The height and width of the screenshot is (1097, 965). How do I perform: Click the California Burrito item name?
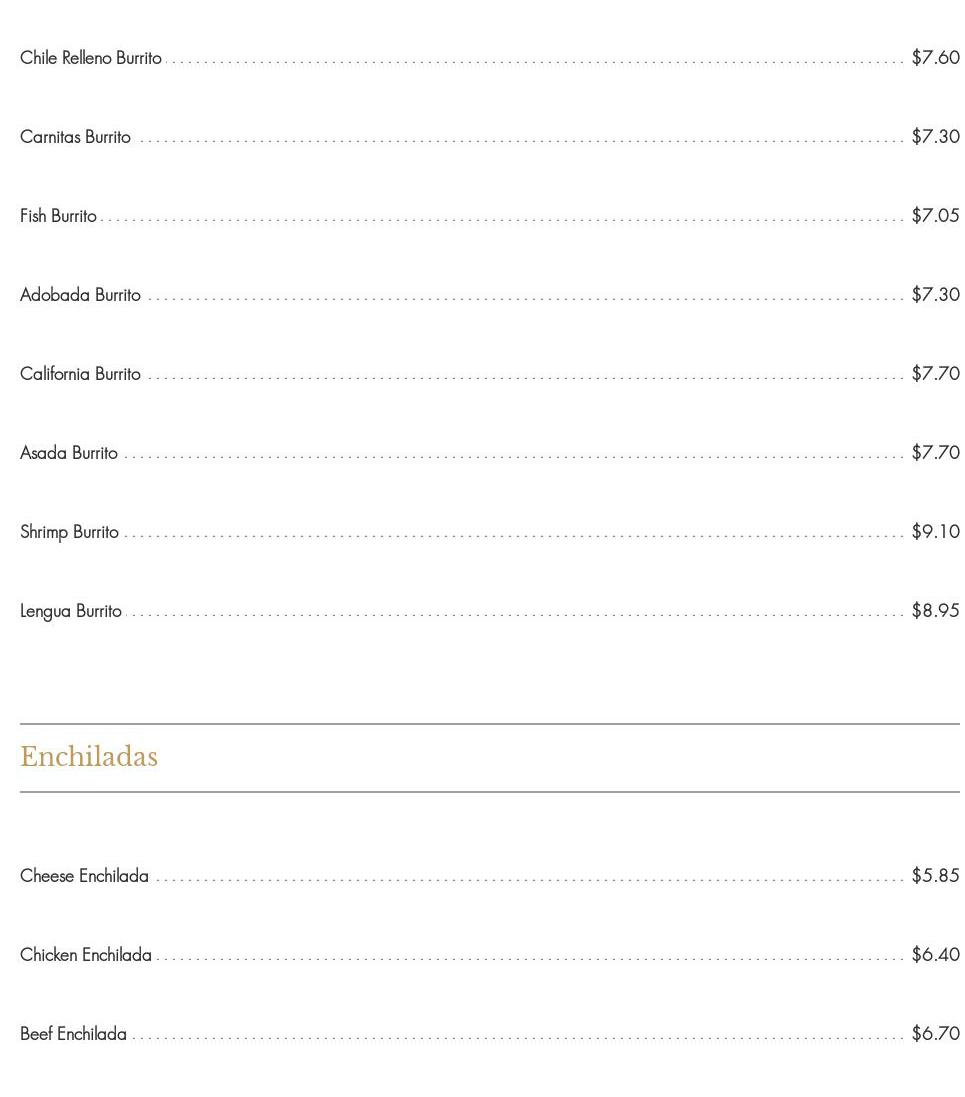80,374
